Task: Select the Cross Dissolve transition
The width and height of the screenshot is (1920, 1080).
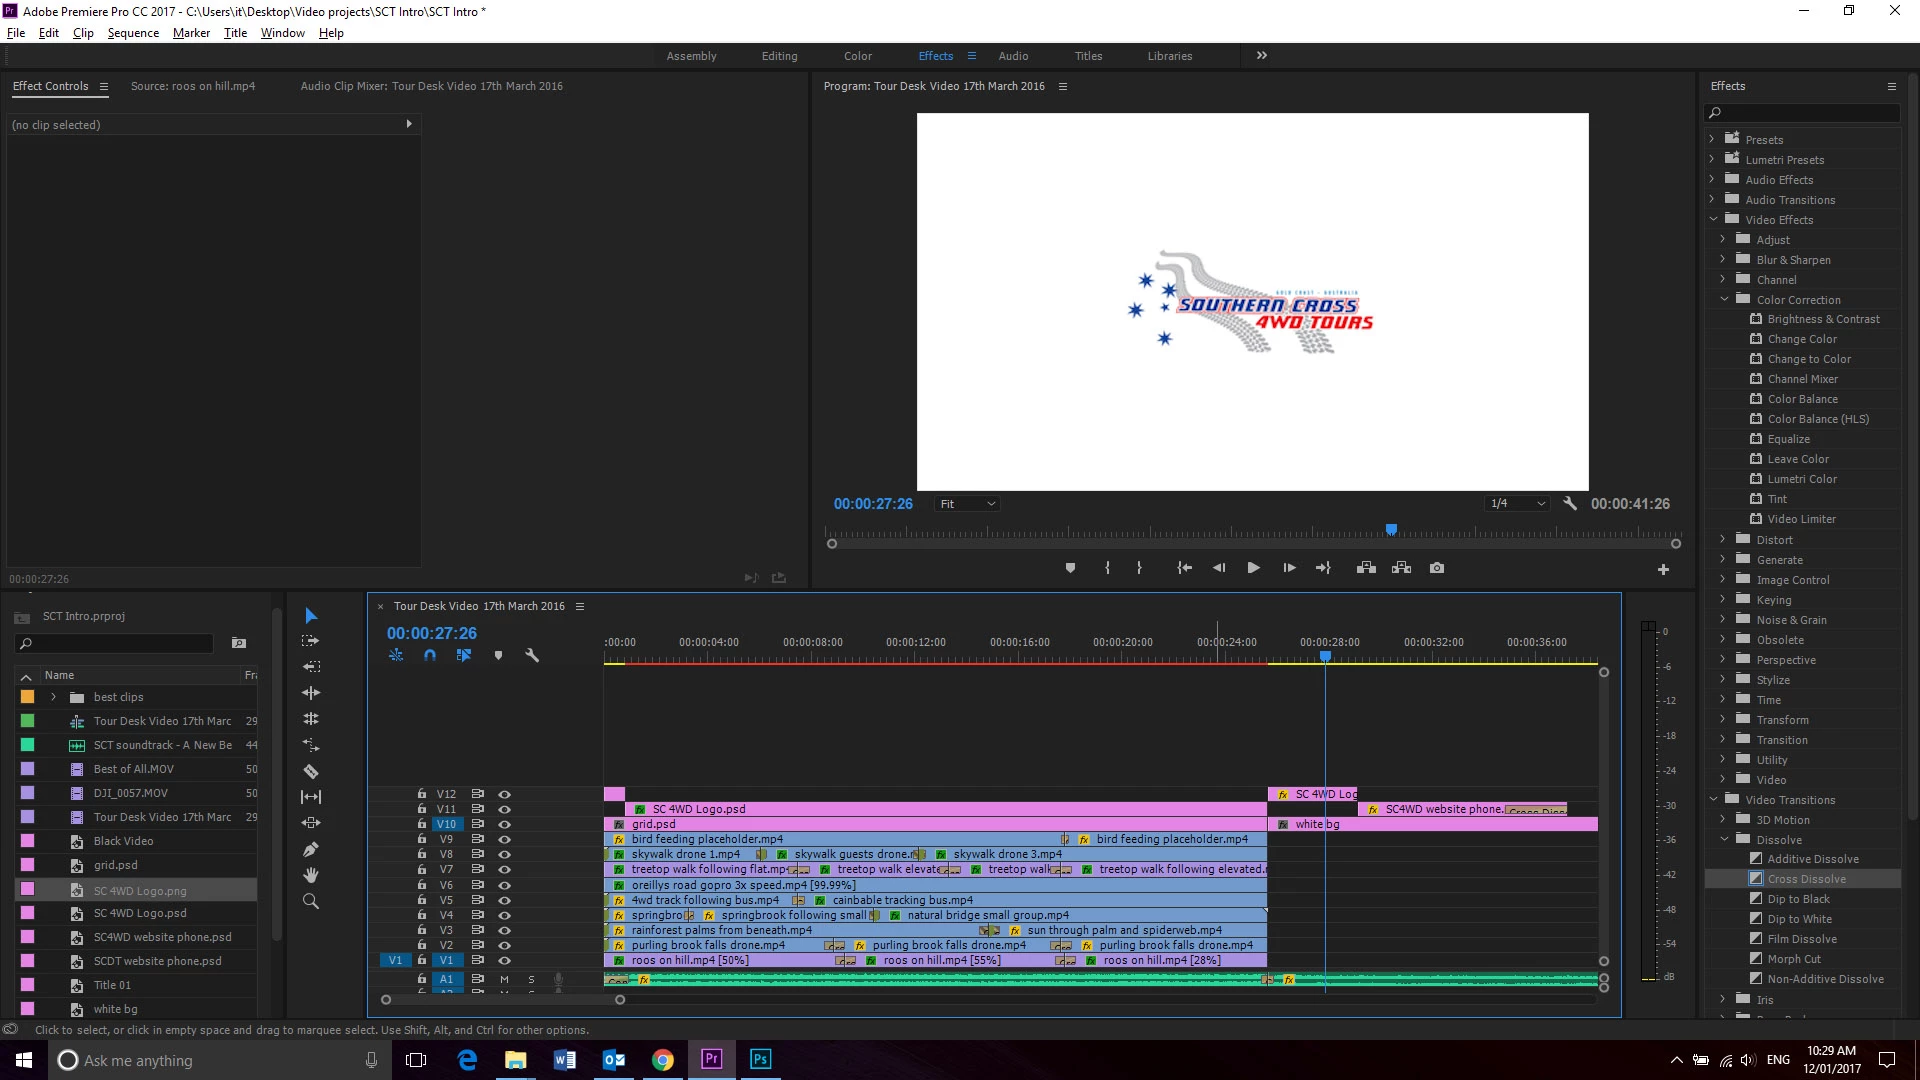Action: (x=1806, y=879)
